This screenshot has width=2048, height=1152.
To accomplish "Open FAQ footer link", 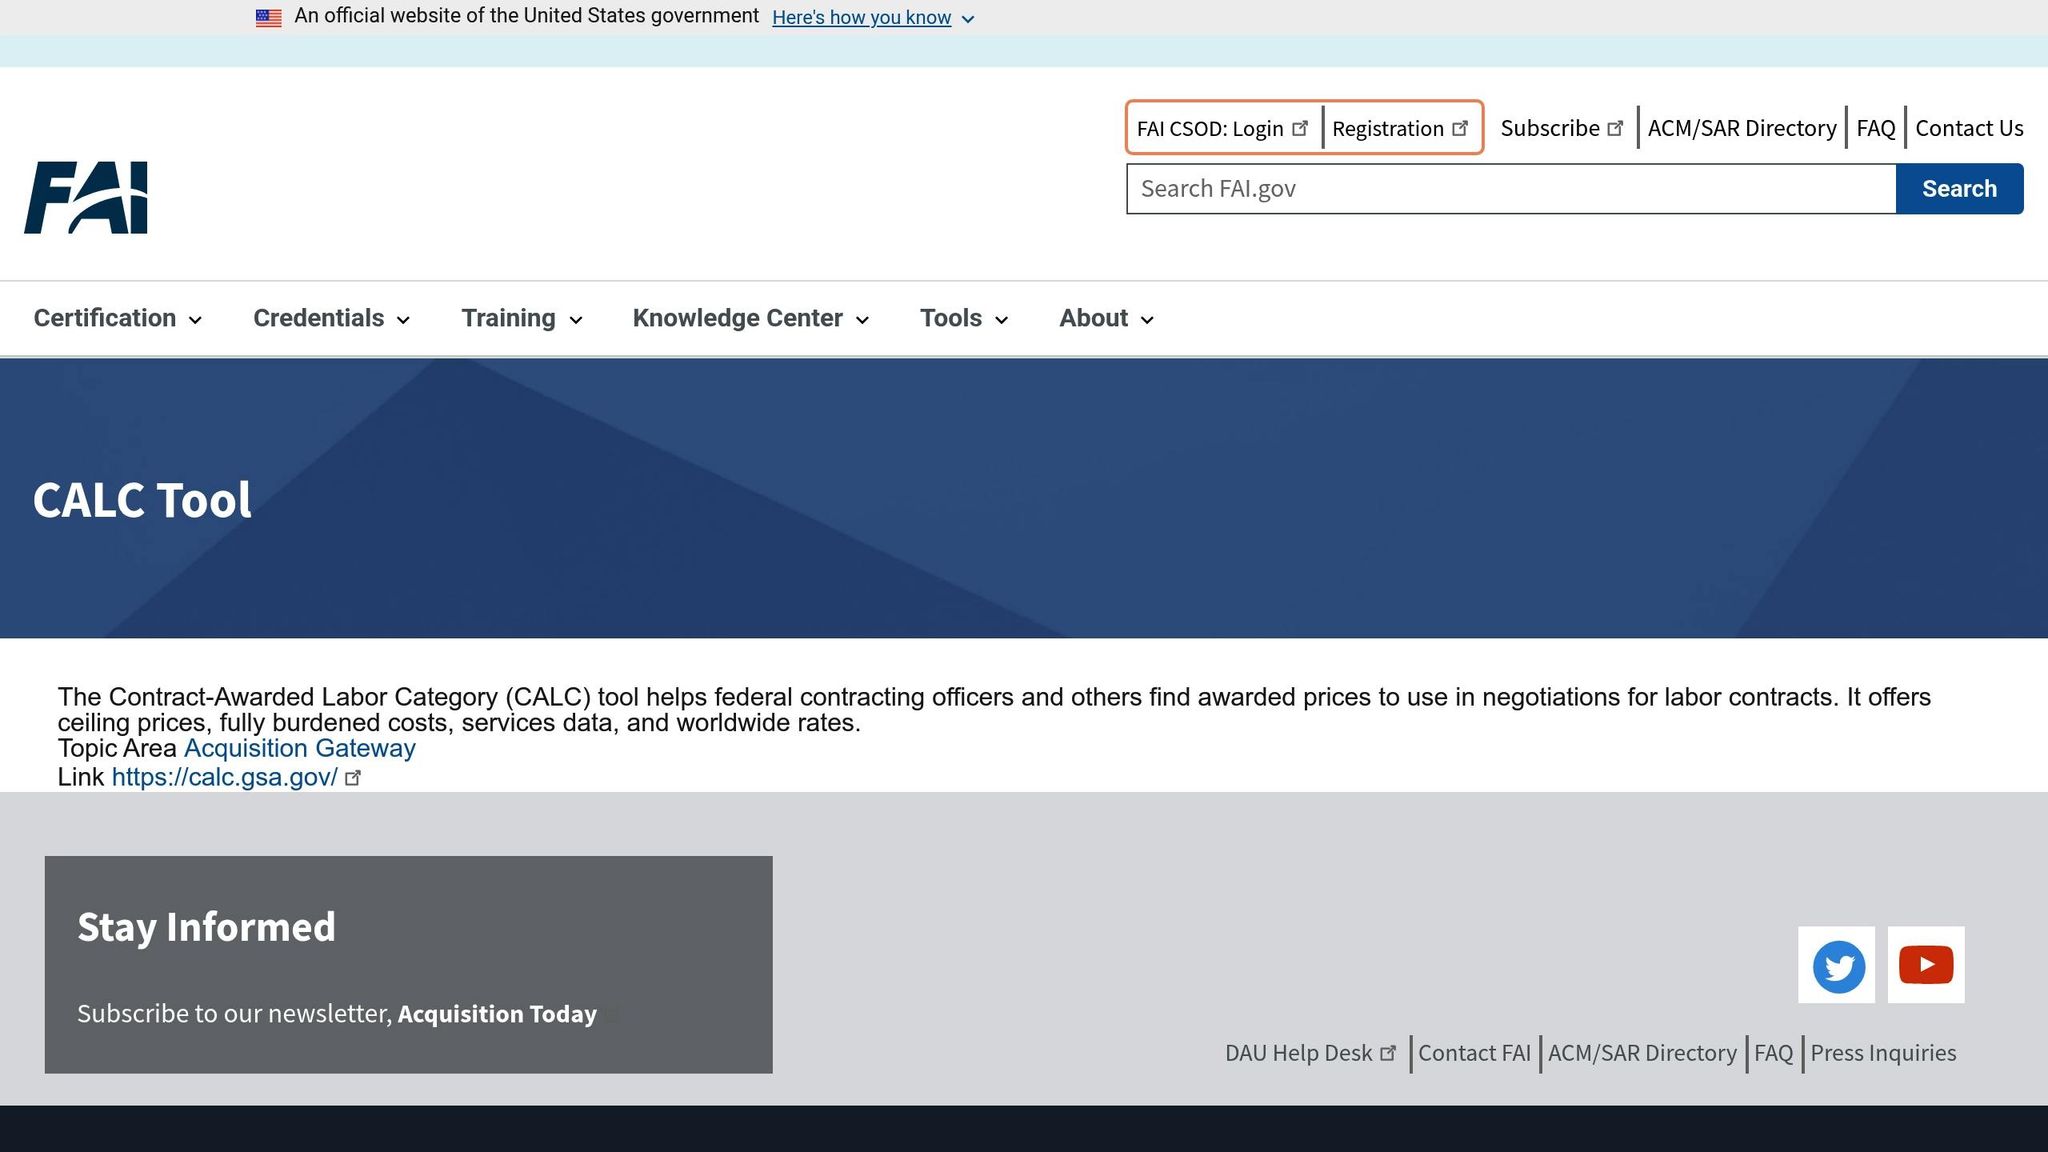I will (x=1773, y=1053).
